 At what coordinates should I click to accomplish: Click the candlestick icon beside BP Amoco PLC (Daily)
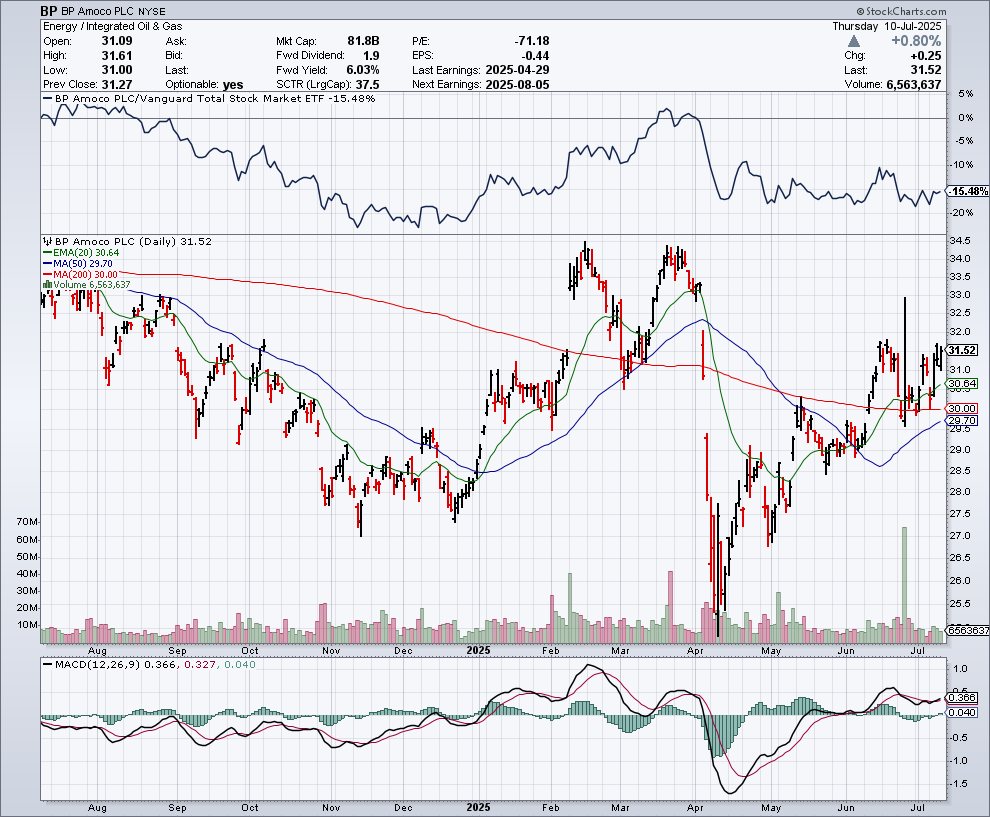48,241
